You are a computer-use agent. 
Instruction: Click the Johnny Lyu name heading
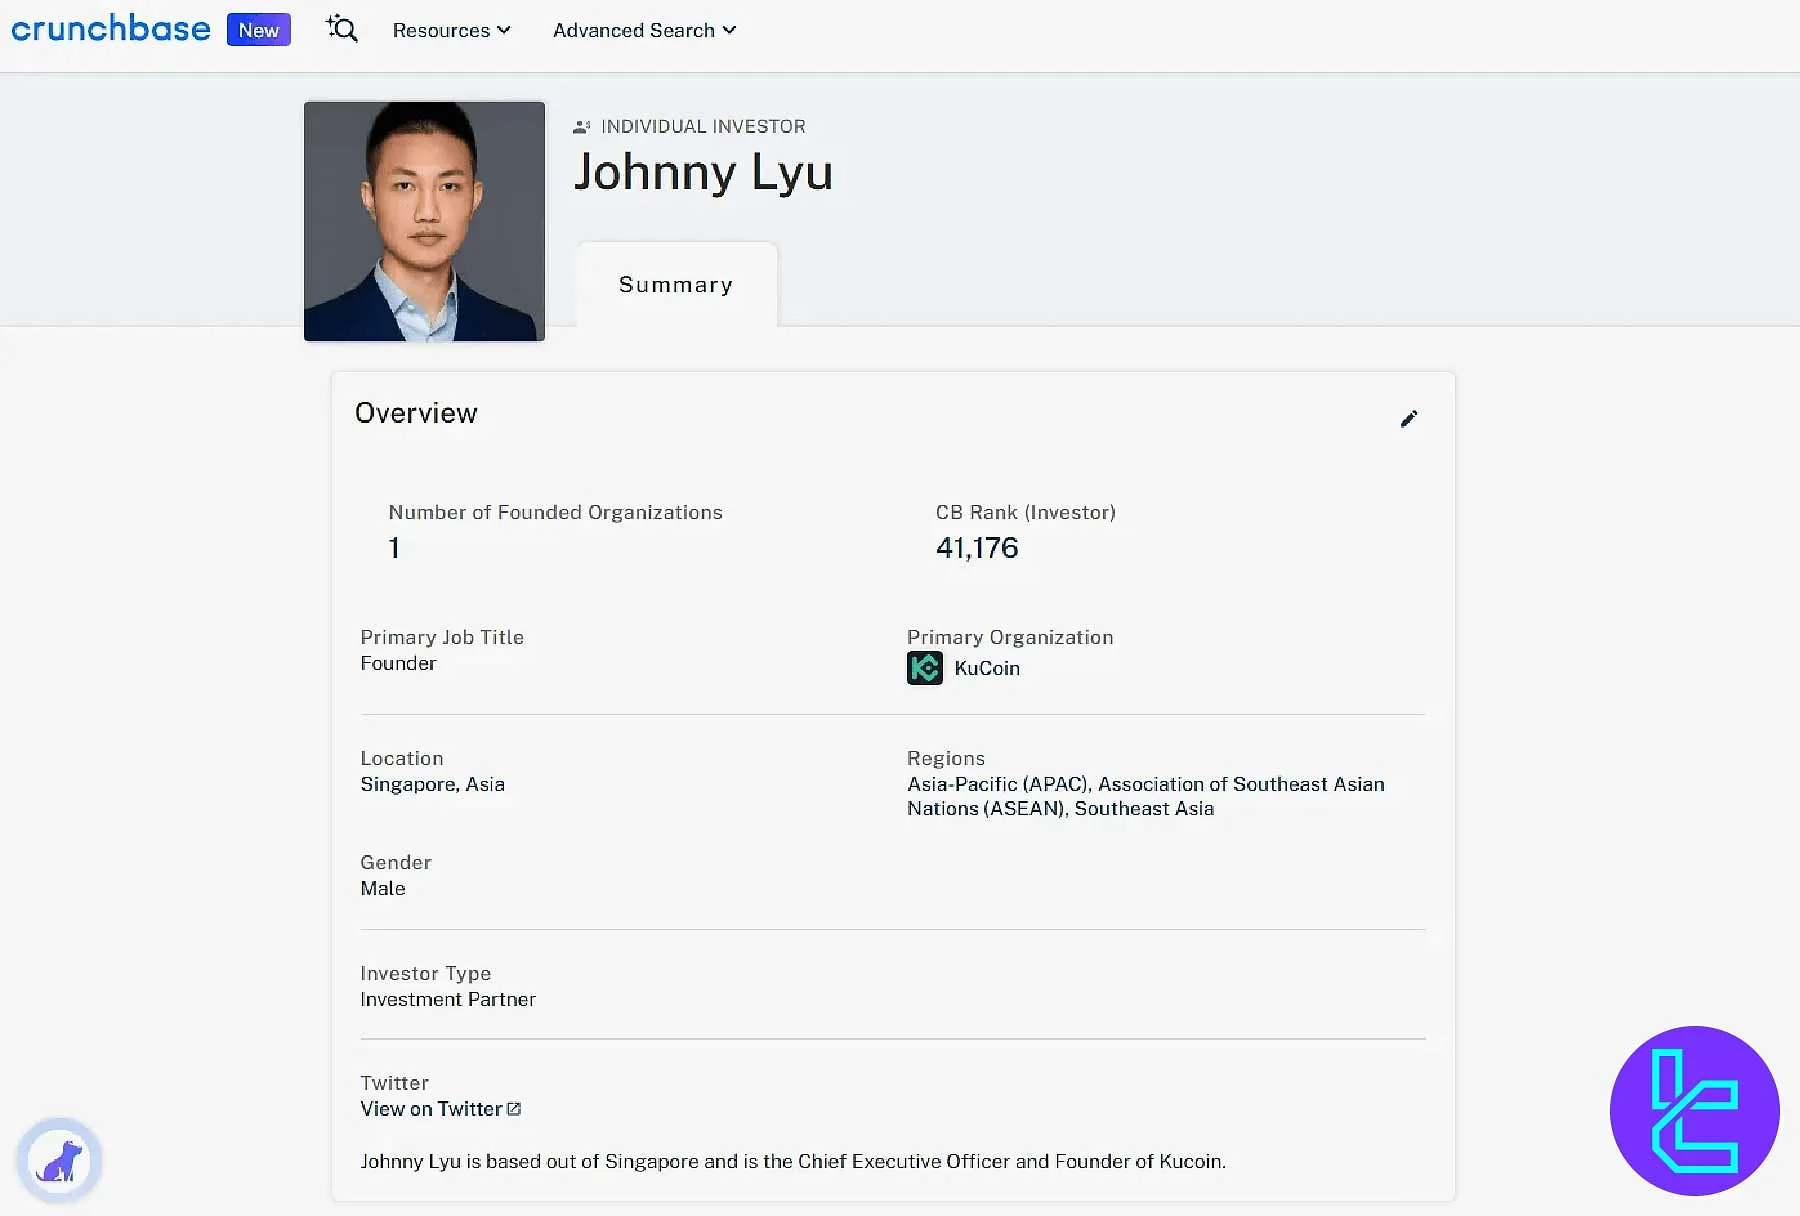tap(703, 172)
